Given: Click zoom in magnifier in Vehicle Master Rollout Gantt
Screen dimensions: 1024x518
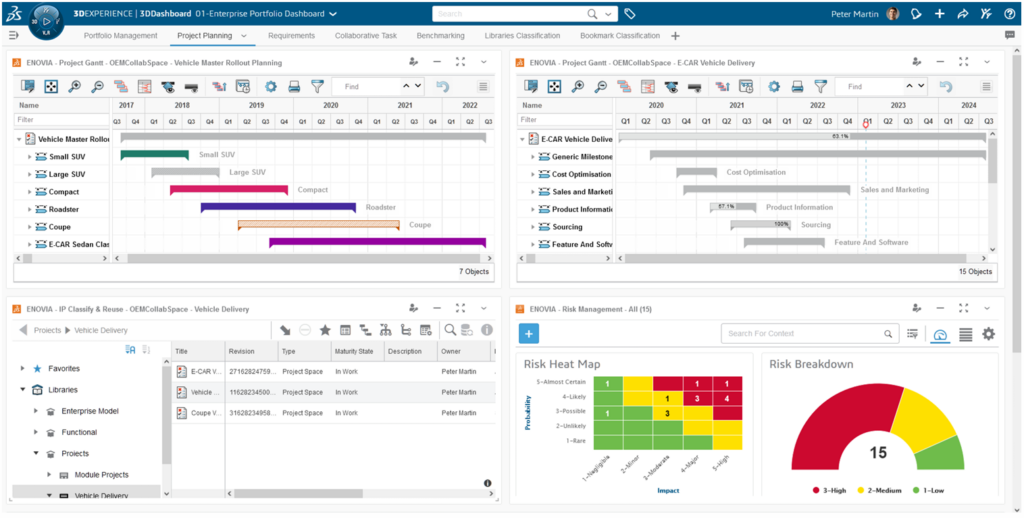Looking at the screenshot, I should click(x=74, y=87).
